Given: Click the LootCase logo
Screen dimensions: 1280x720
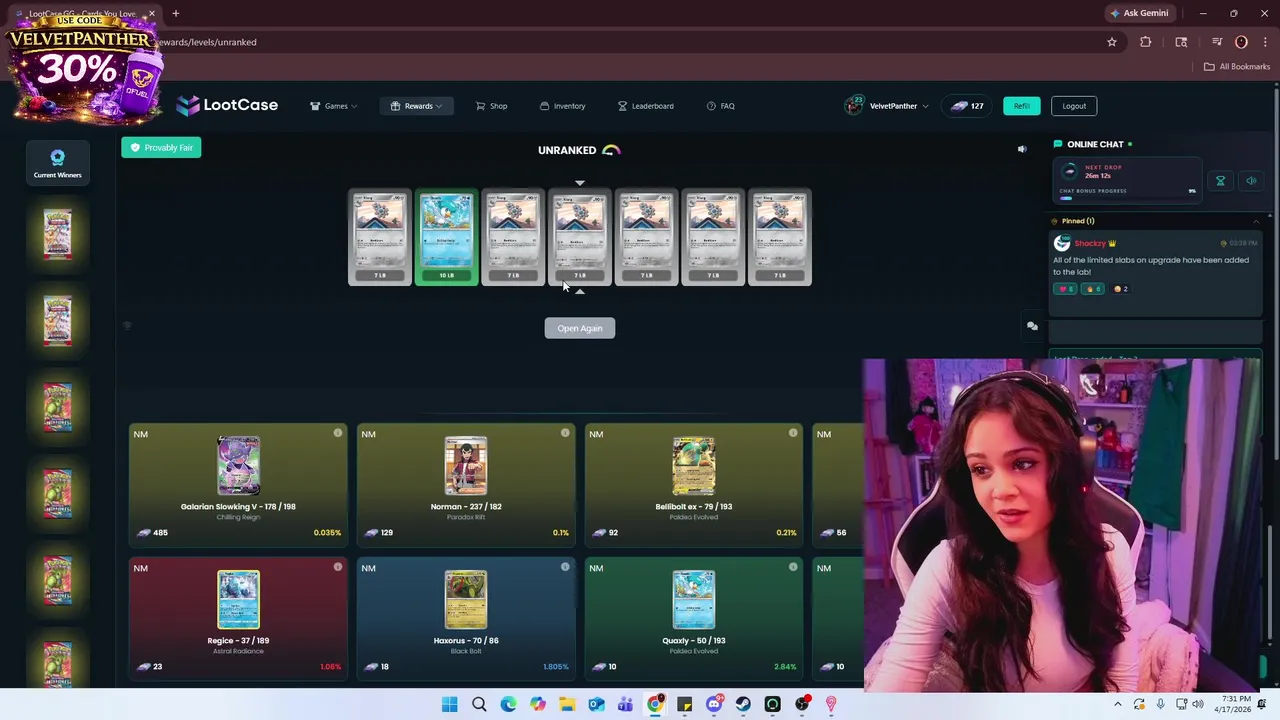Looking at the screenshot, I should (x=227, y=105).
